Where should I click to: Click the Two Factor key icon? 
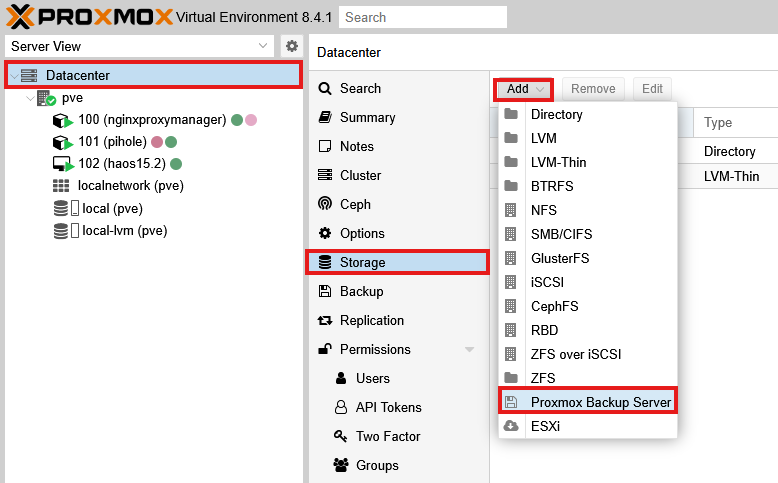(x=340, y=436)
